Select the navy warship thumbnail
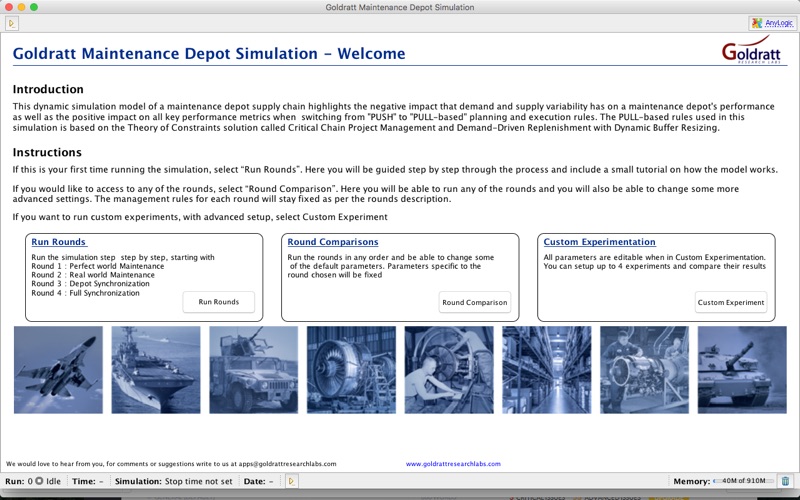800x500 pixels. click(x=156, y=370)
